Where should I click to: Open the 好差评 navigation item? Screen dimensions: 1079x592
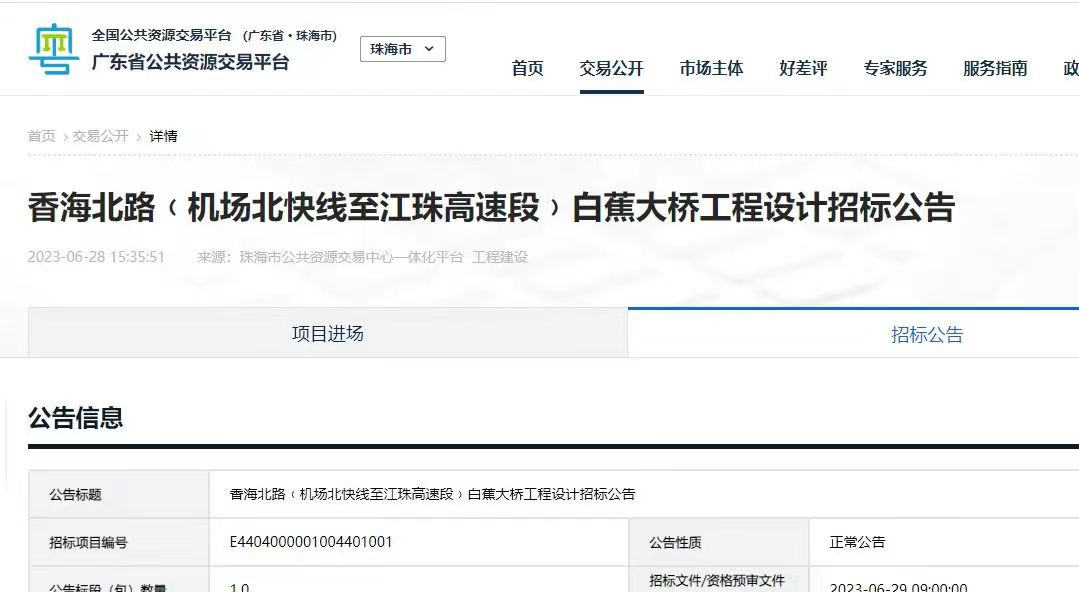coord(803,69)
